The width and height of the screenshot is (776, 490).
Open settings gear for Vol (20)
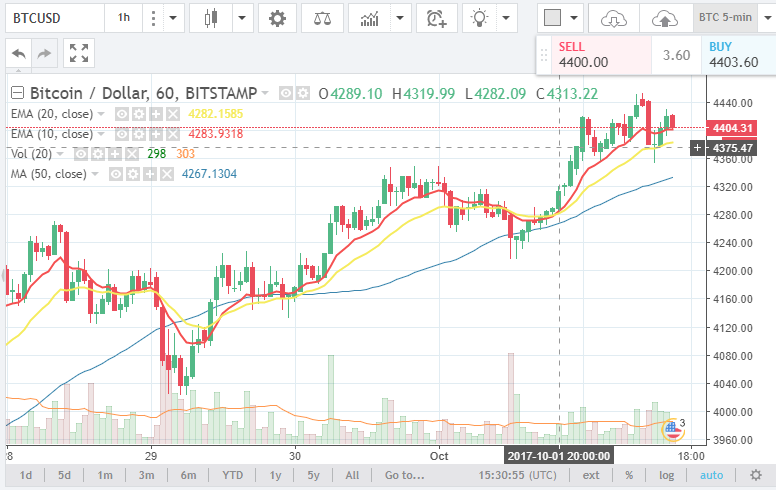click(98, 154)
